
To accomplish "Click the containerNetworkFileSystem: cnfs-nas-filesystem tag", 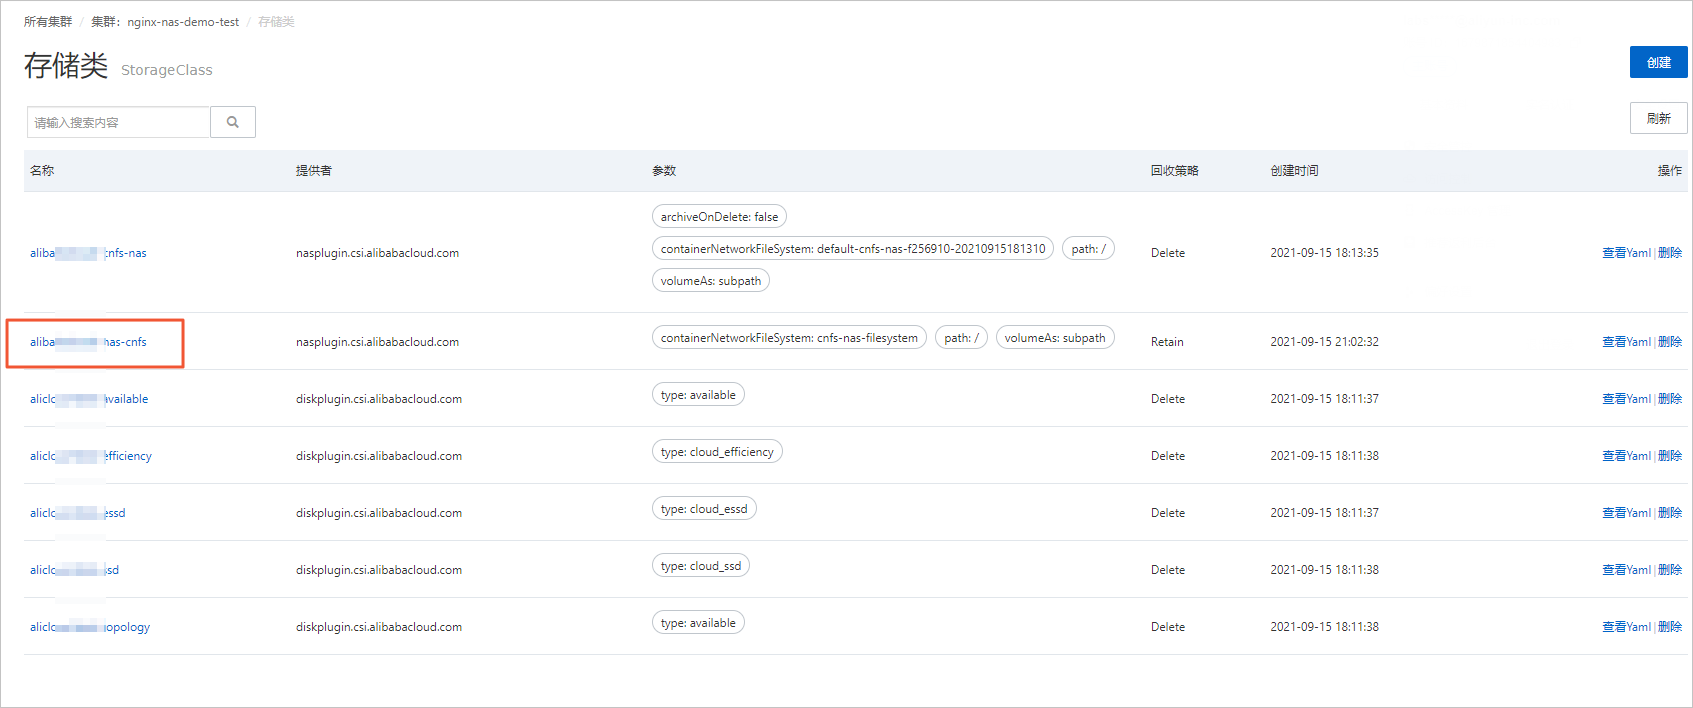I will click(789, 338).
